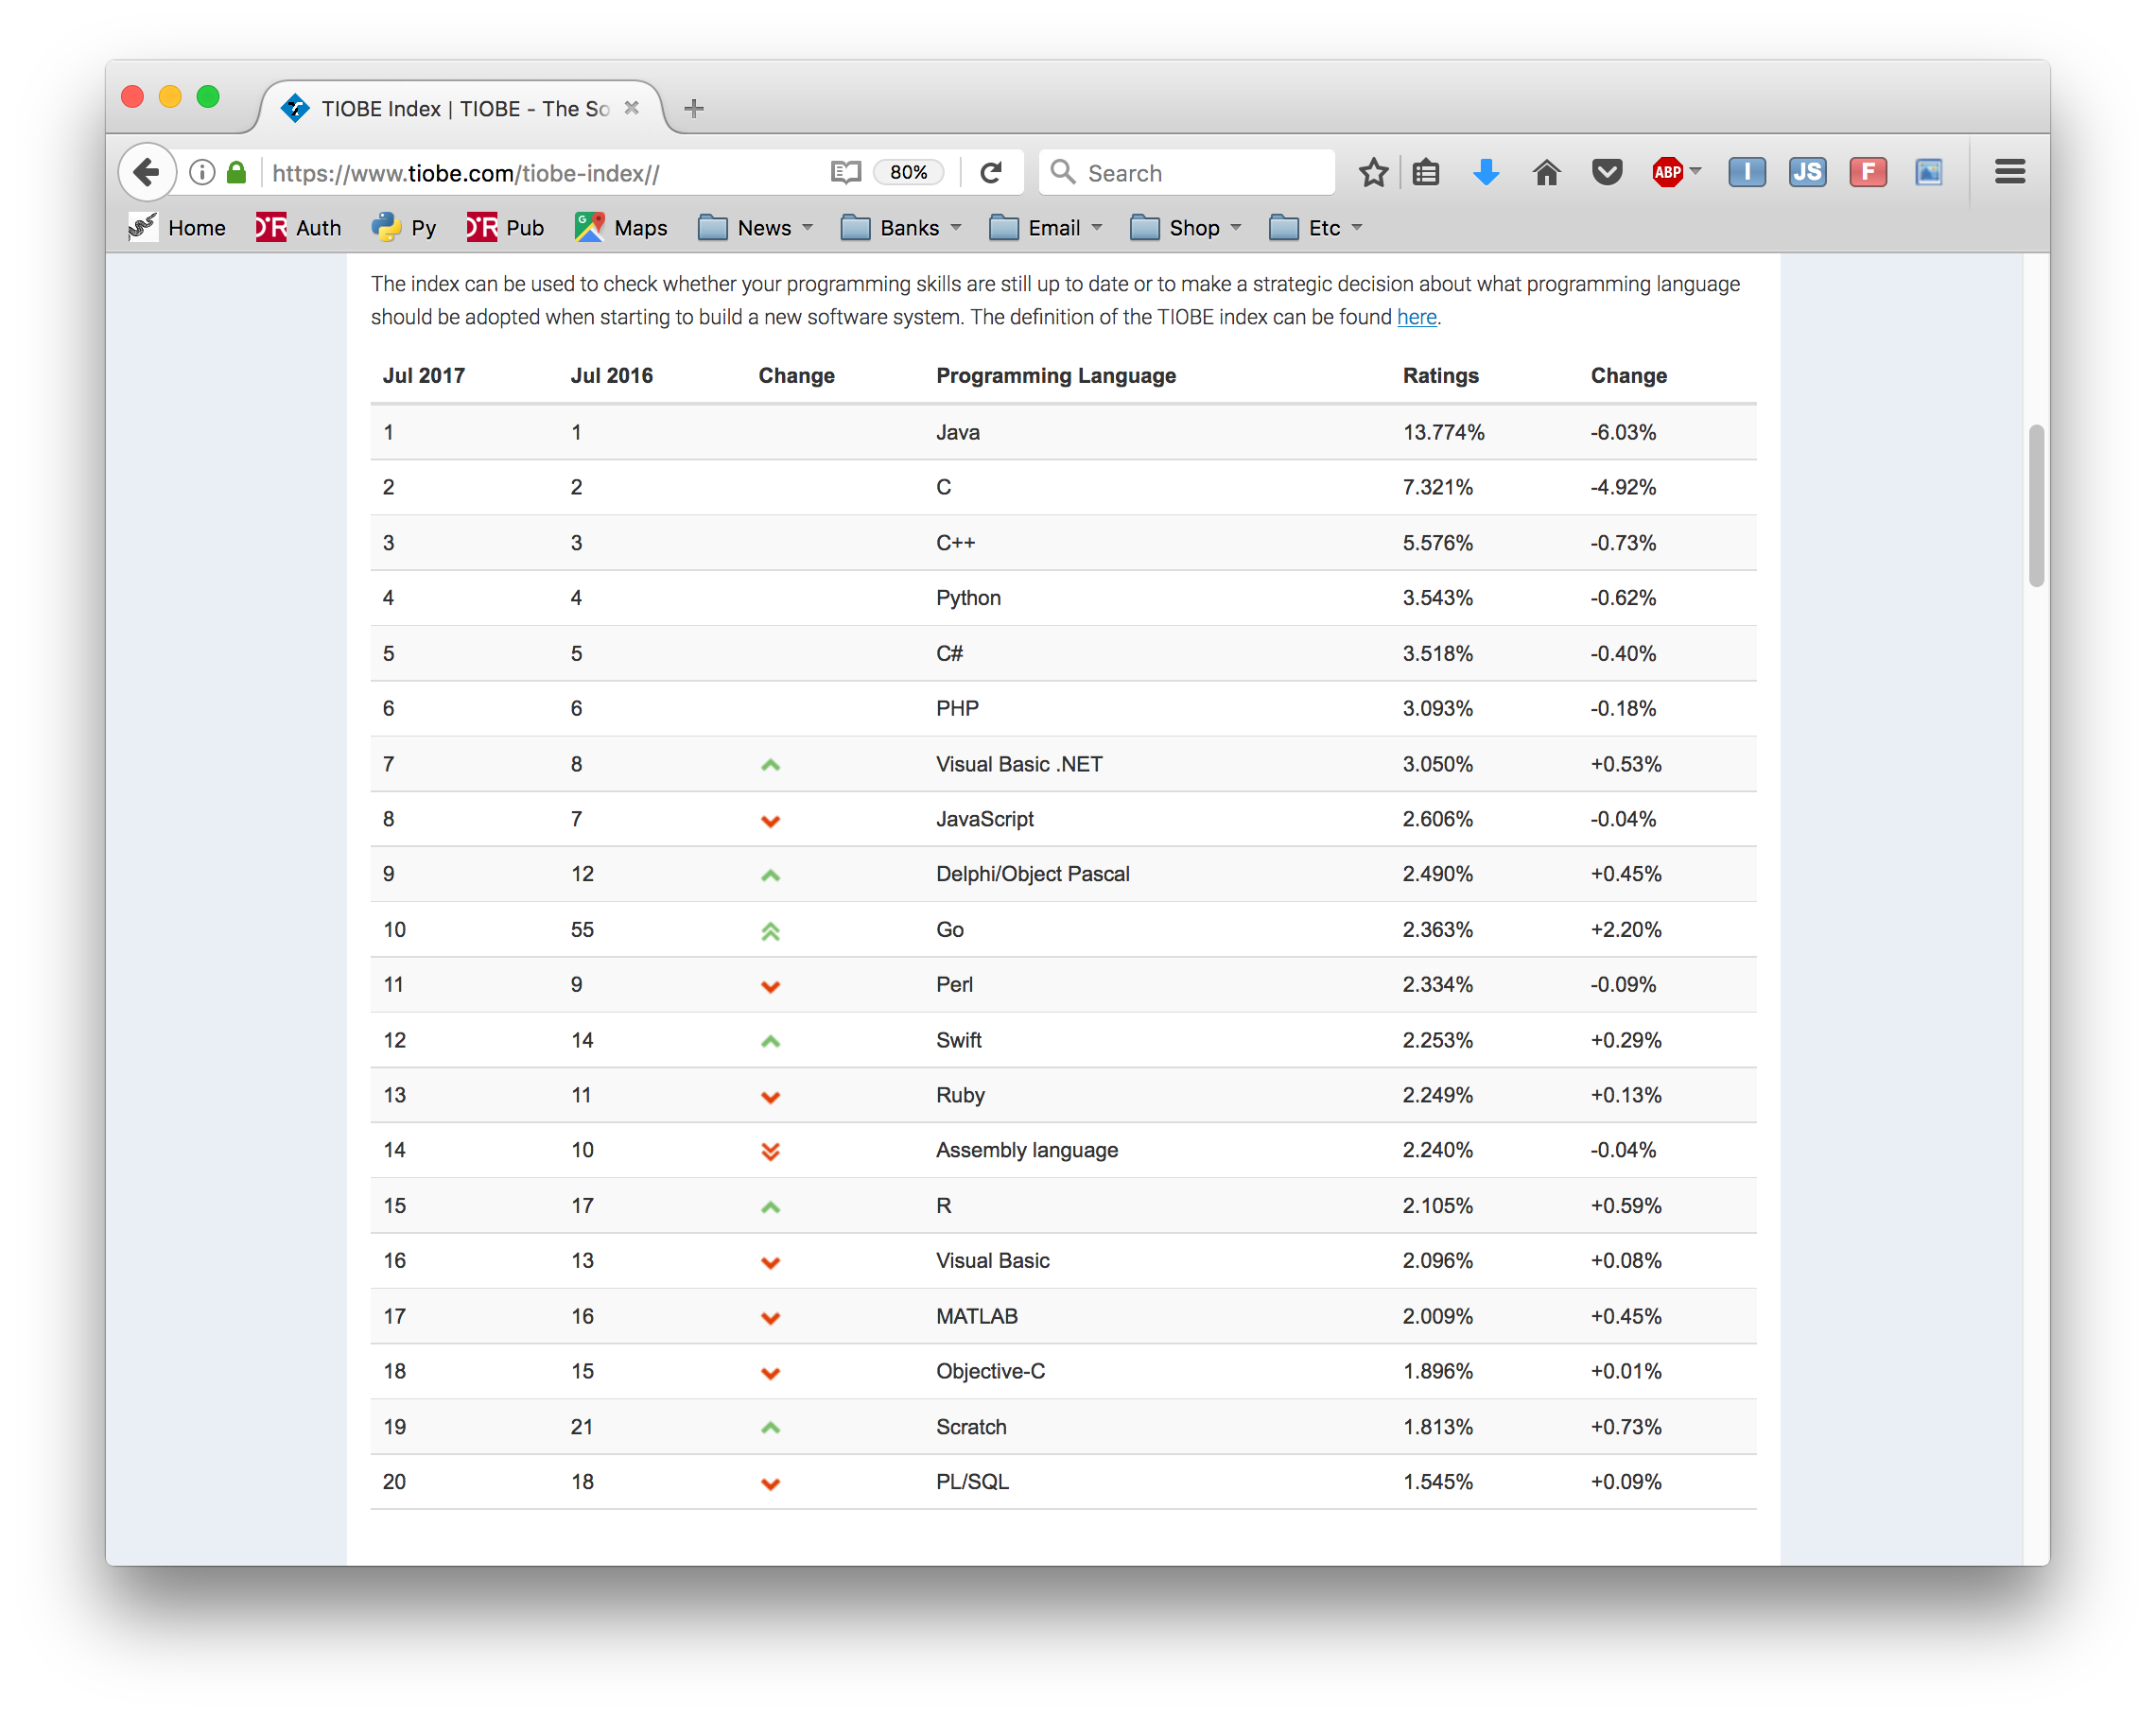Click the green secure lock icon
The width and height of the screenshot is (2156, 1717).
237,173
